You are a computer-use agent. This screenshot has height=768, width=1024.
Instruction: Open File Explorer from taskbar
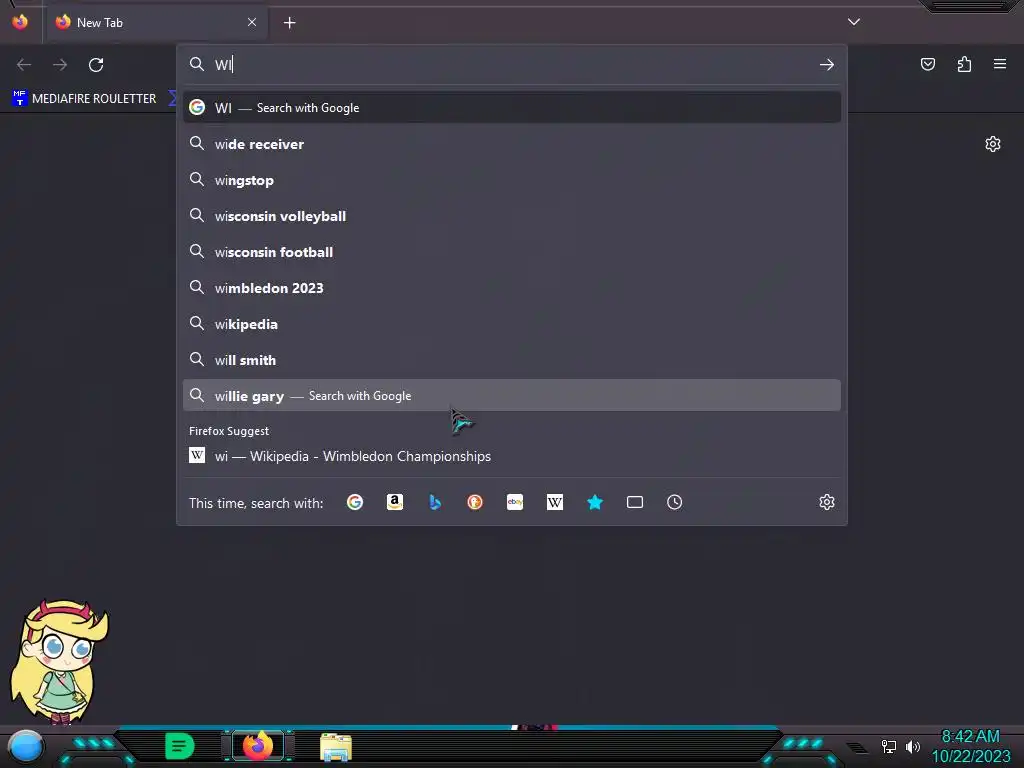[x=336, y=747]
